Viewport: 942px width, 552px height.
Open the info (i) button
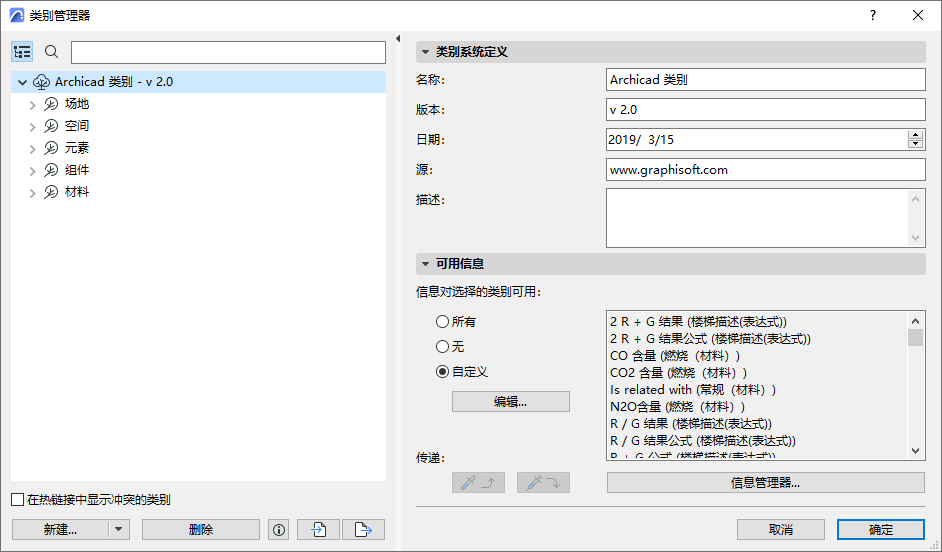coord(279,530)
